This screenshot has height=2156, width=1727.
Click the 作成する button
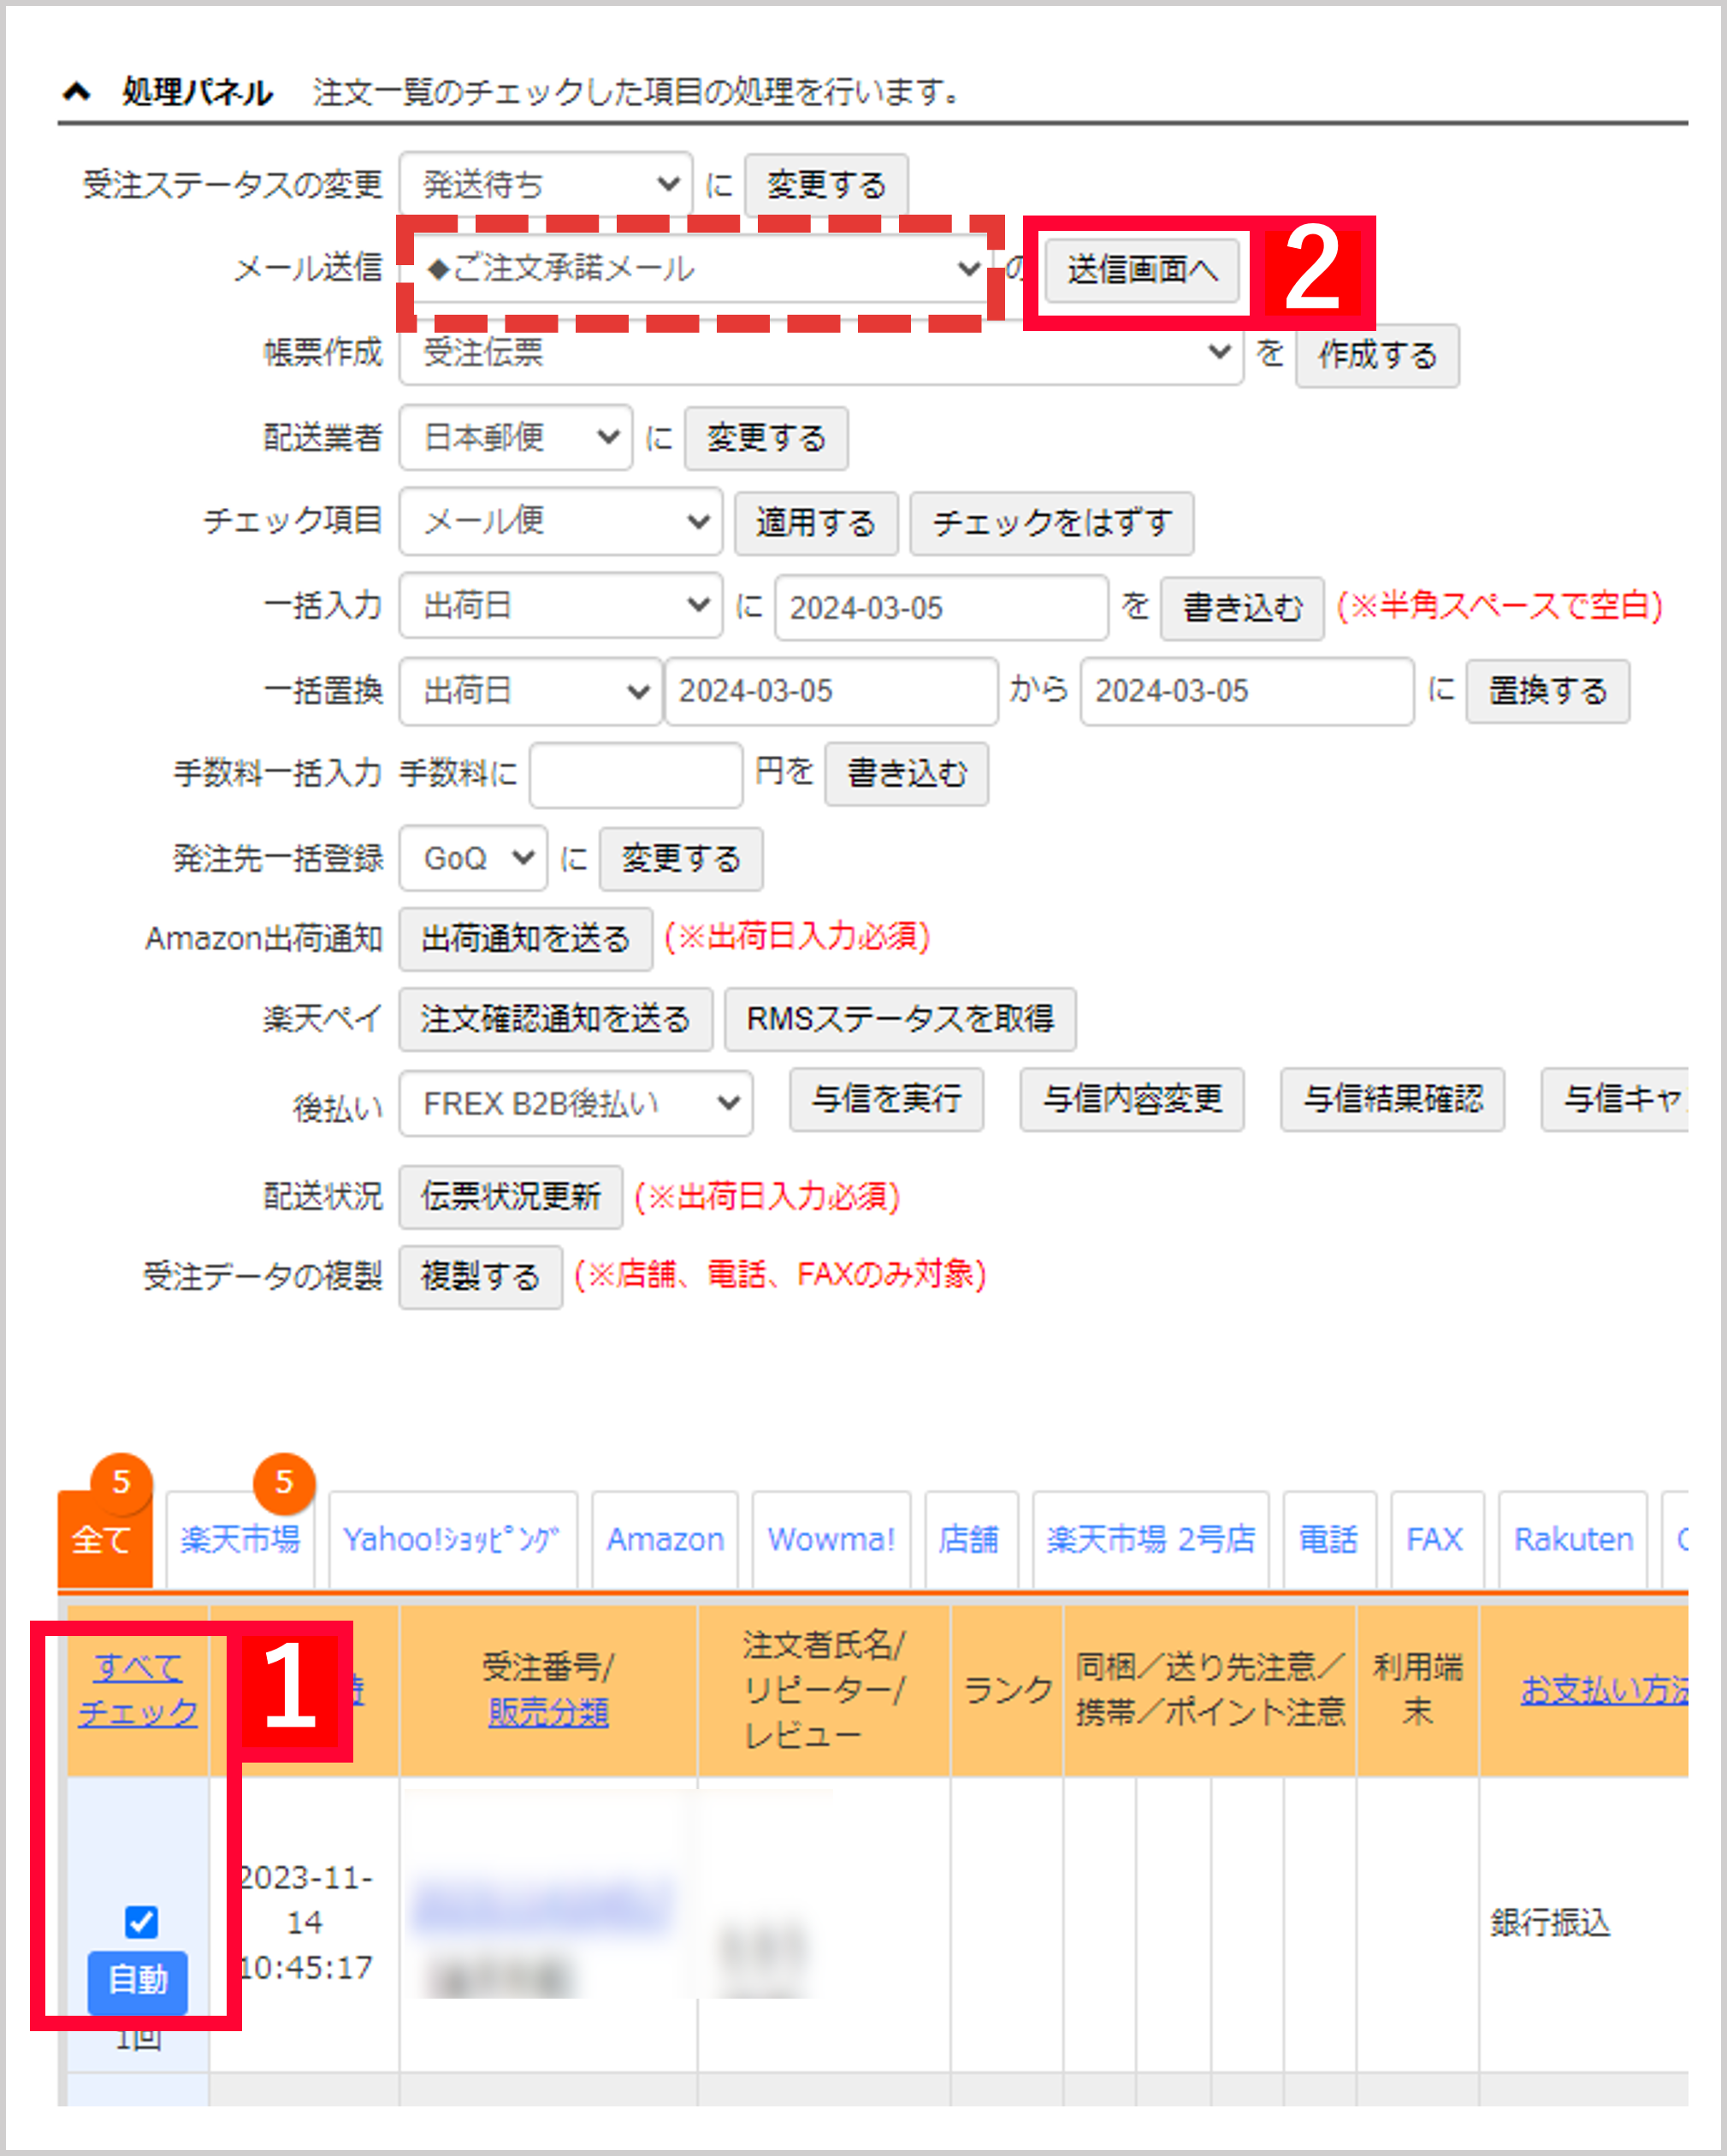click(1377, 355)
